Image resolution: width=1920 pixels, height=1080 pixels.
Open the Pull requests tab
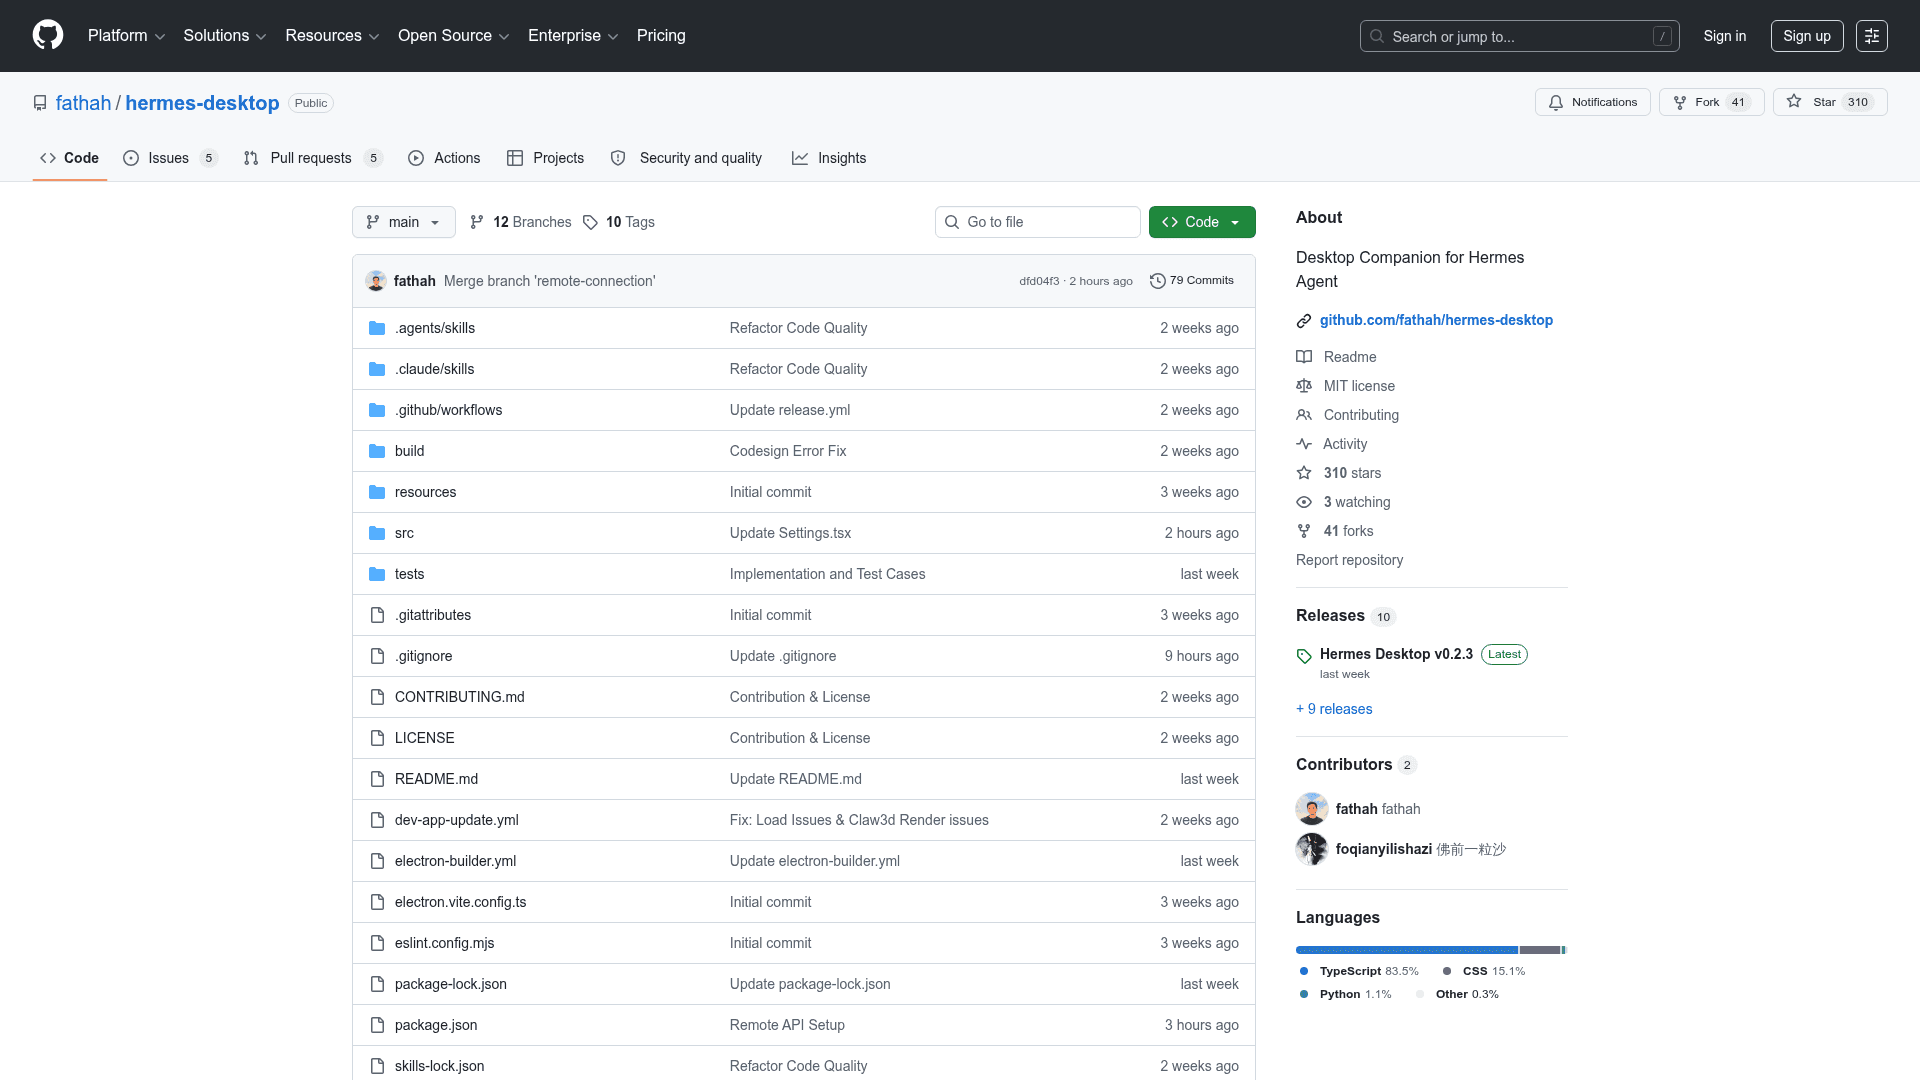310,158
